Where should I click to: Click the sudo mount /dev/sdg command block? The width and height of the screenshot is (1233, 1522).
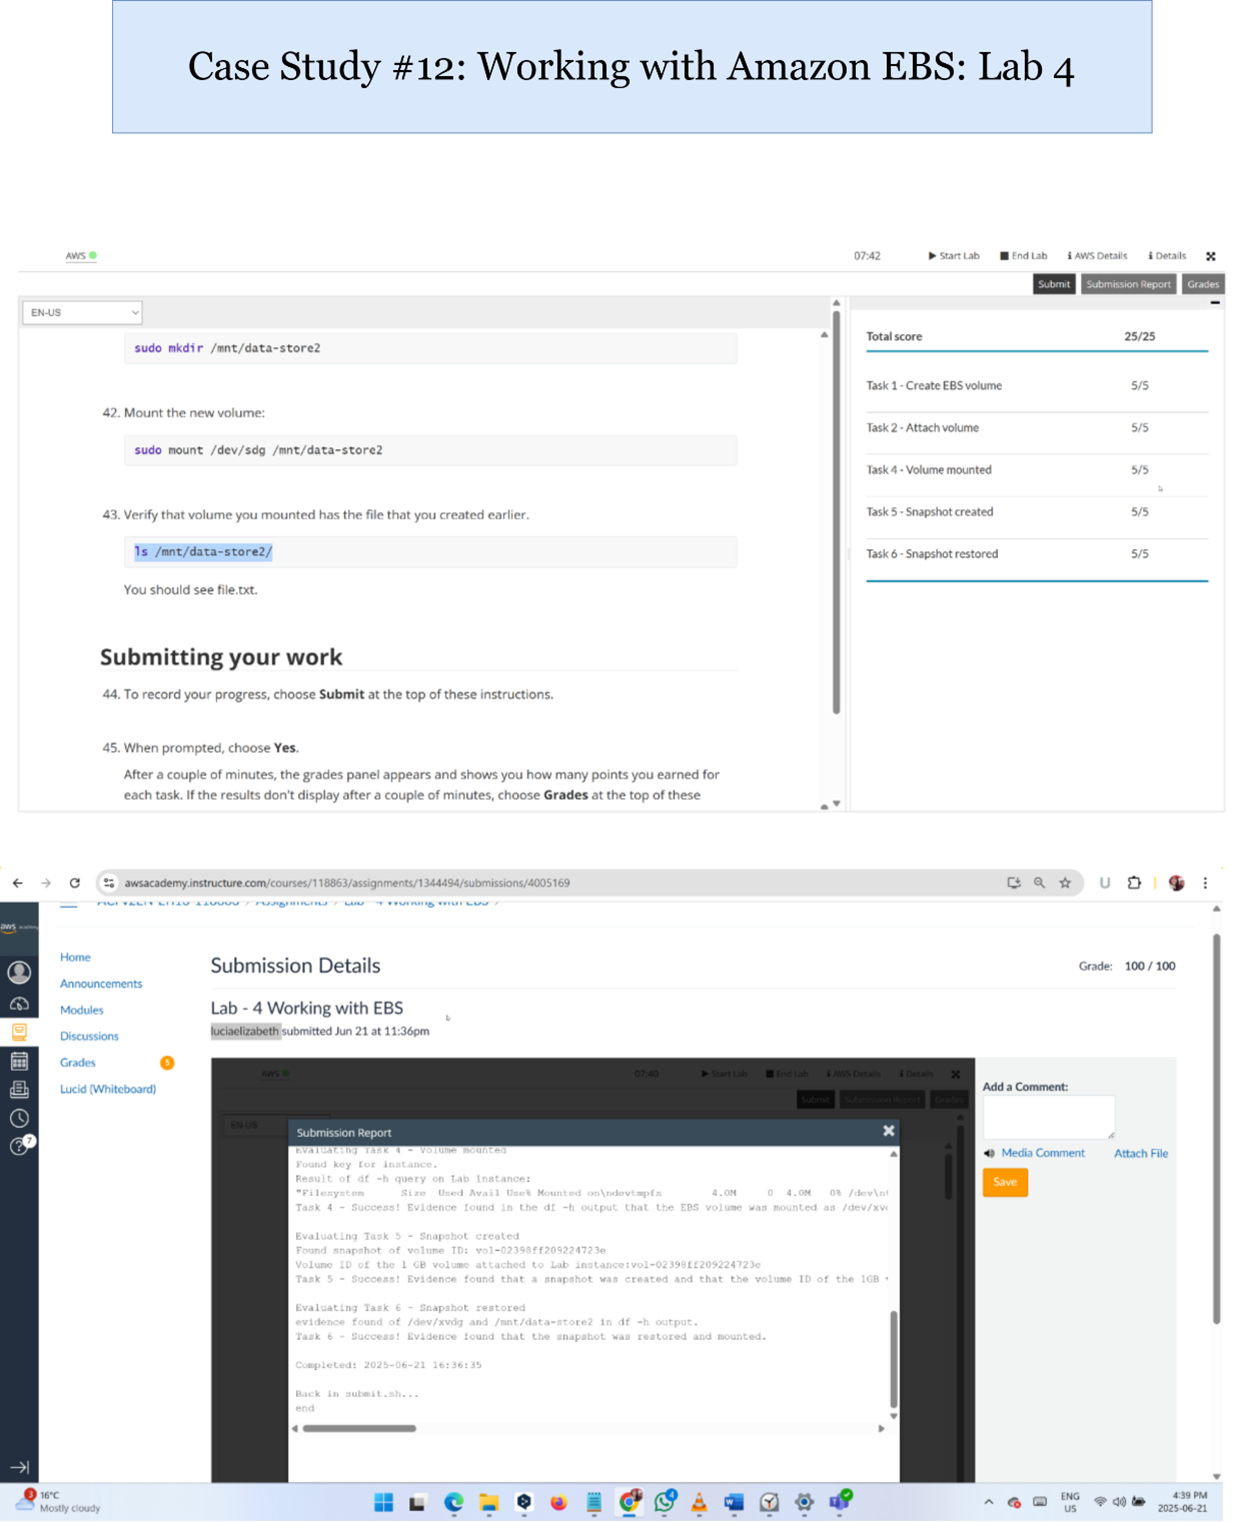[x=430, y=450]
